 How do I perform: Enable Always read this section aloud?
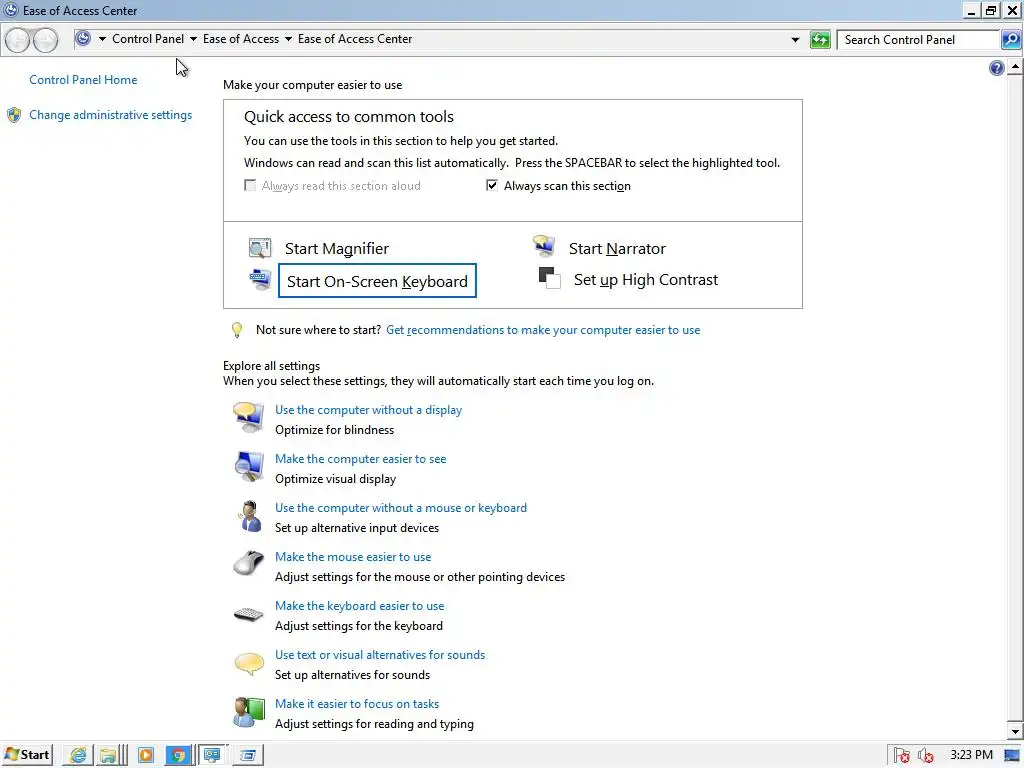pyautogui.click(x=250, y=185)
